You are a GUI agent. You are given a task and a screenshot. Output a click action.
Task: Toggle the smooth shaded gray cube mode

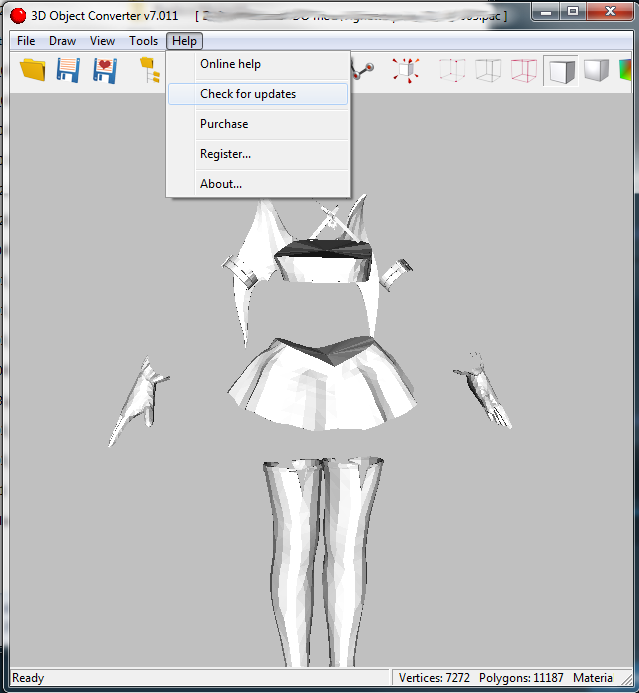[596, 70]
